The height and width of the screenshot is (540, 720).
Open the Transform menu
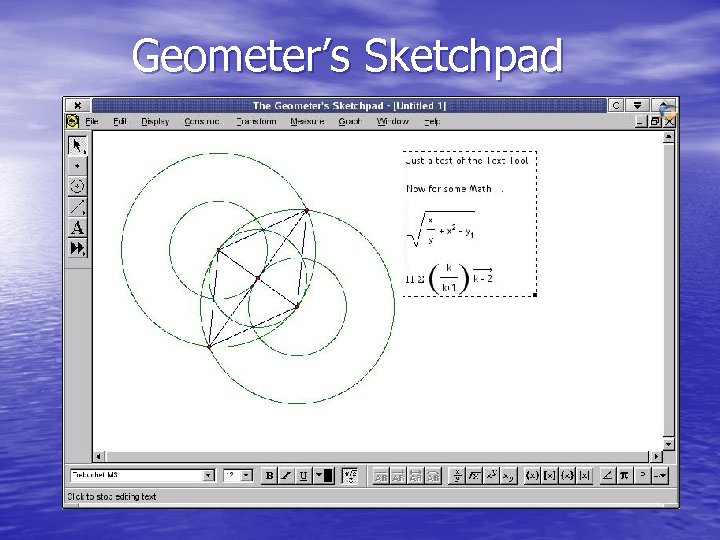[x=256, y=121]
